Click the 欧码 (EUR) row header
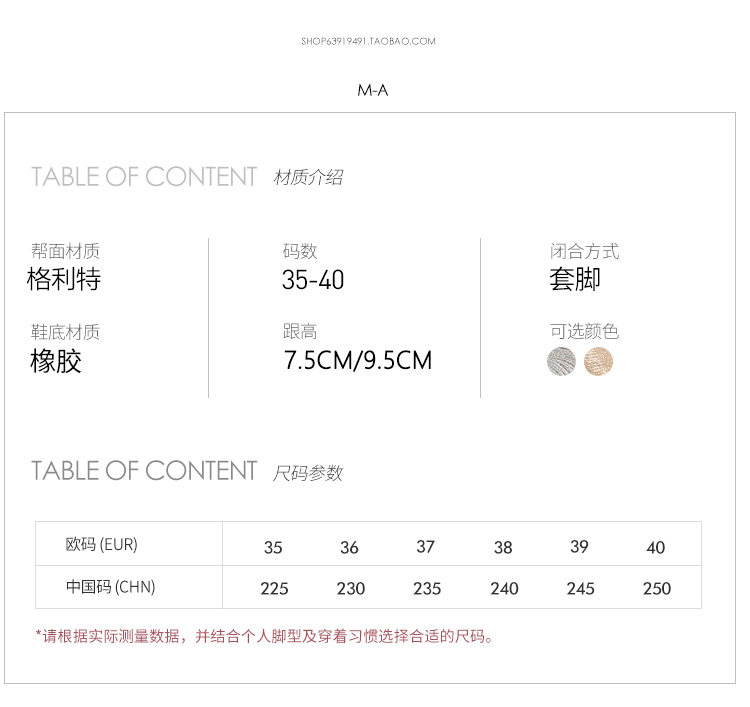Image resolution: width=750 pixels, height=707 pixels. [101, 545]
